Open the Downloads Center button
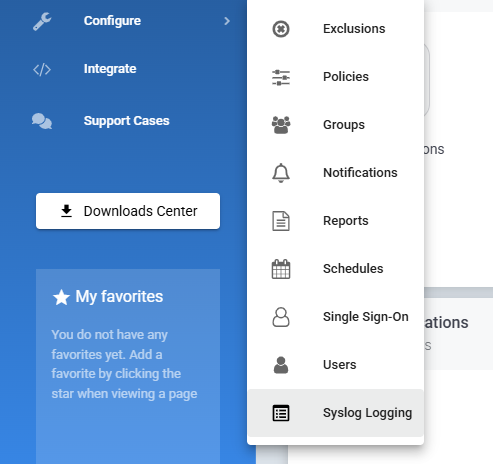 click(128, 211)
